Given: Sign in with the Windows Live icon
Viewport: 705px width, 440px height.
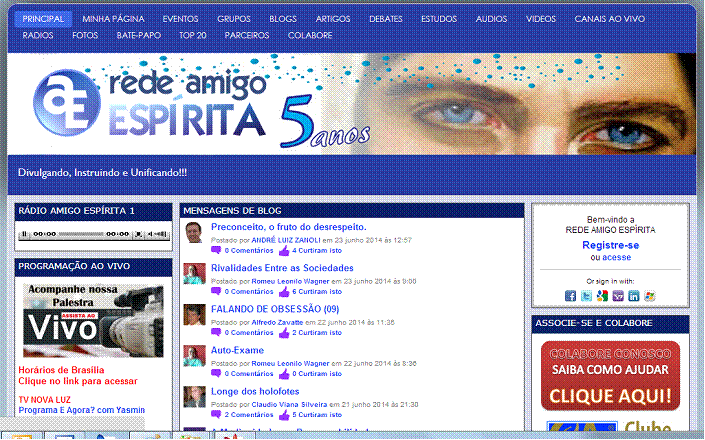Looking at the screenshot, I should (x=650, y=296).
